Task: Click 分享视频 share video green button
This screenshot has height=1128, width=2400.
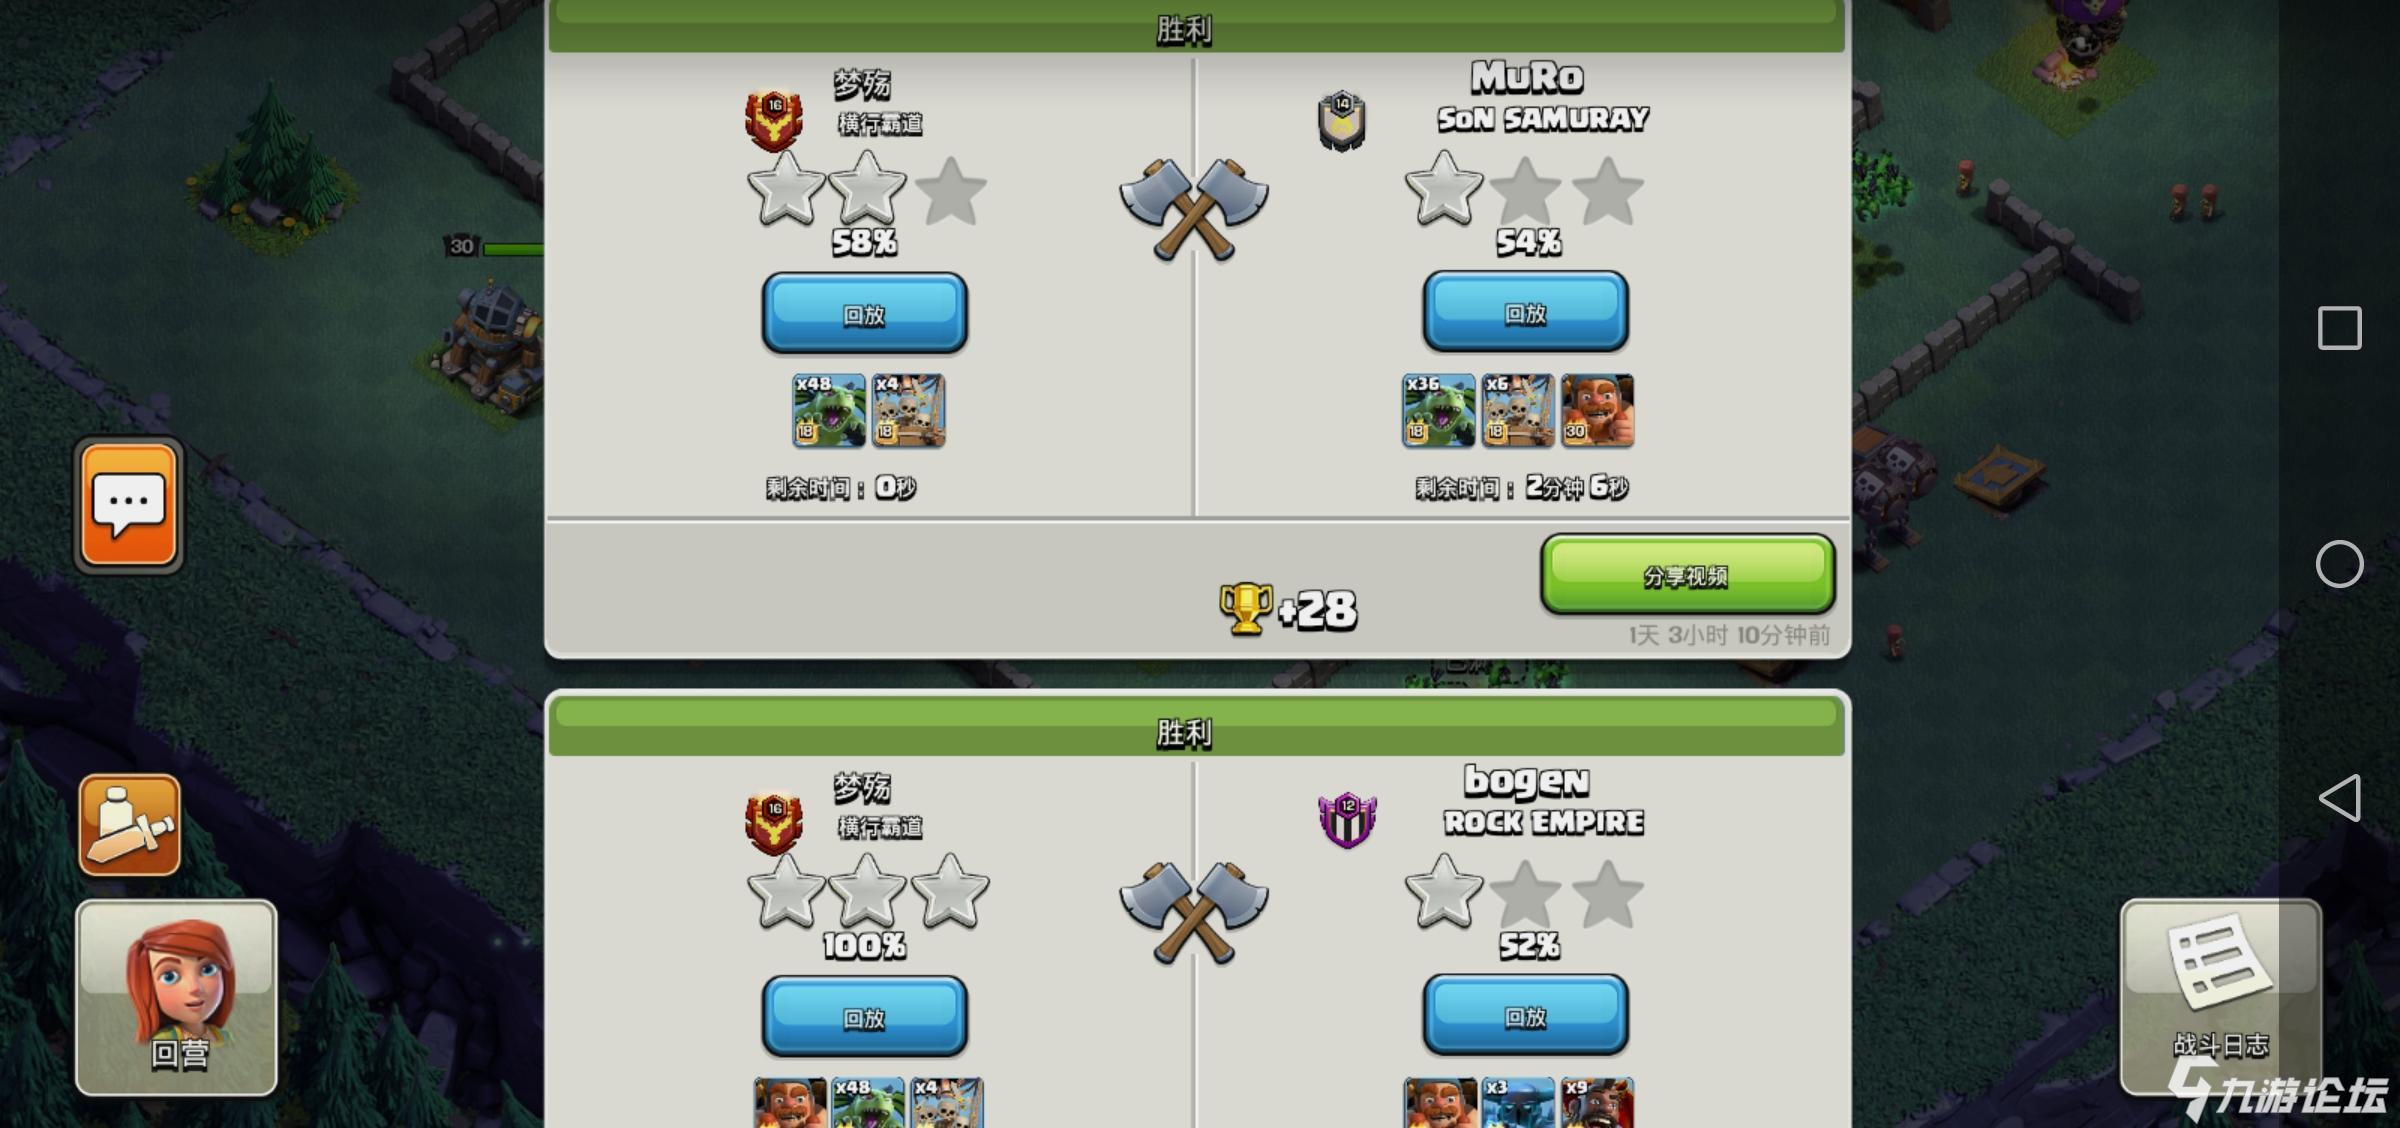Action: pyautogui.click(x=1687, y=575)
